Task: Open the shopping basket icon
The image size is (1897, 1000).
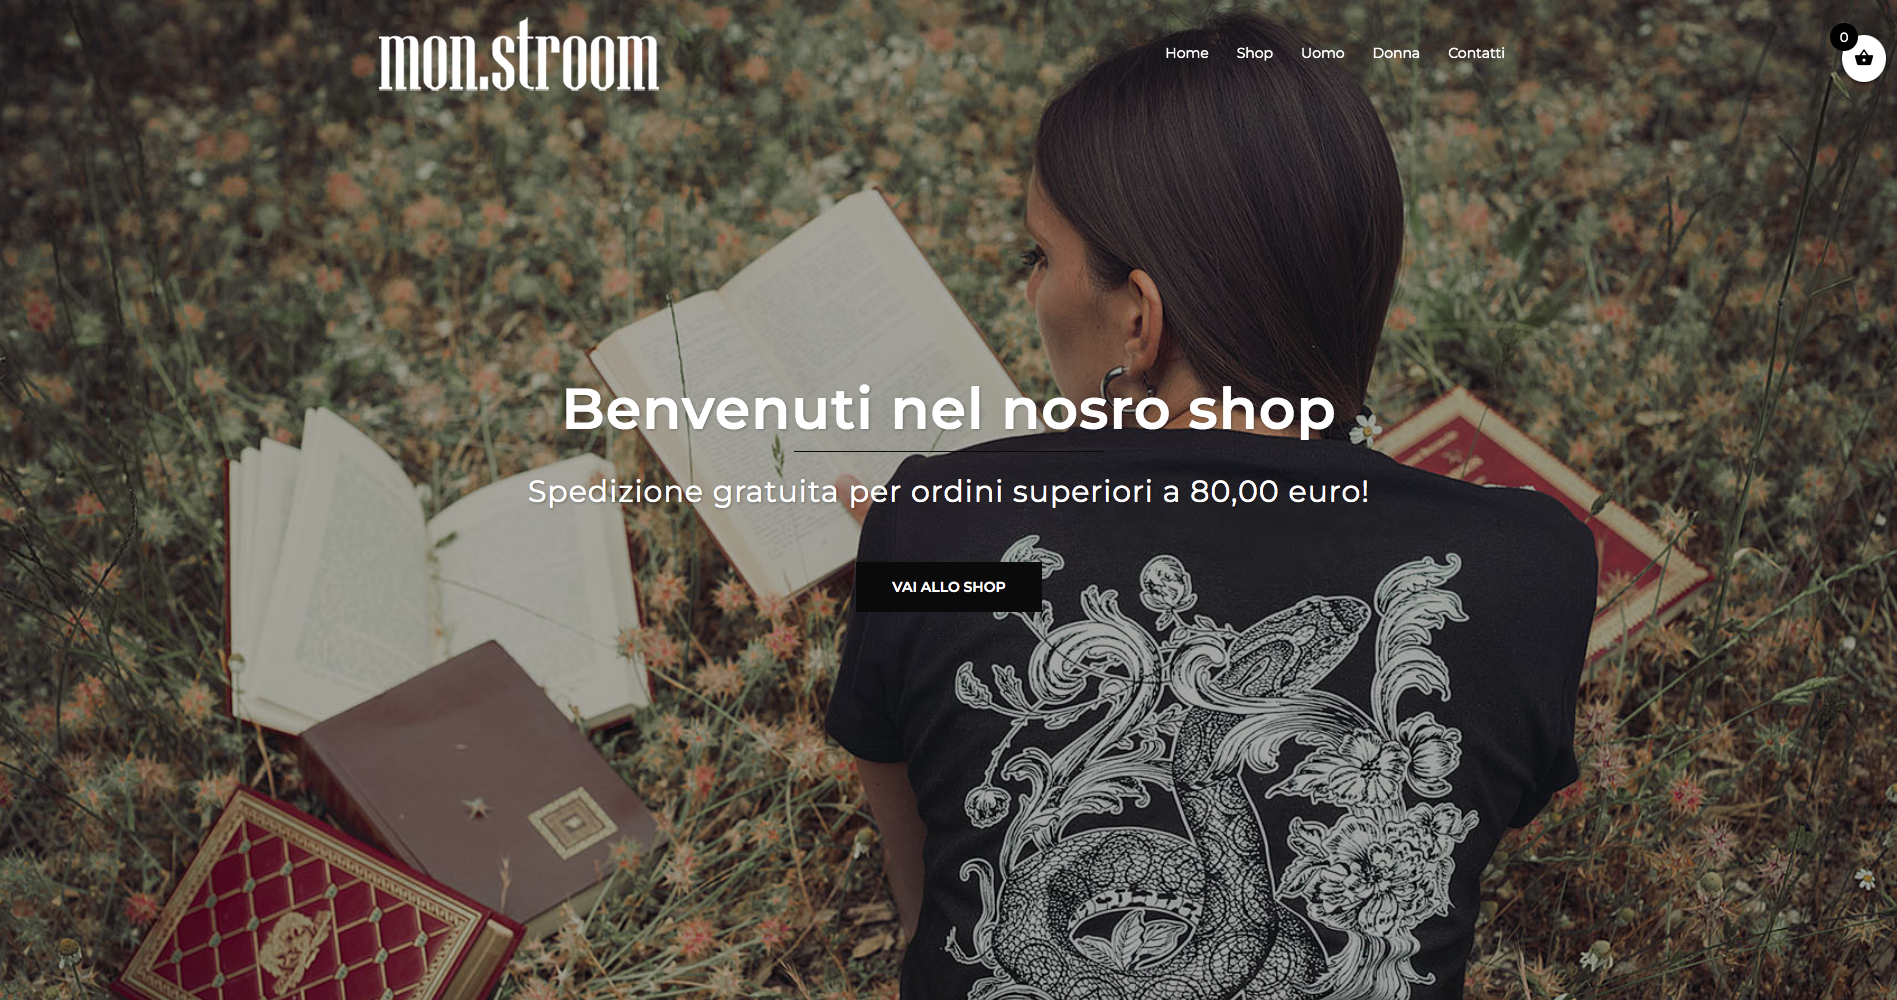Action: (x=1863, y=59)
